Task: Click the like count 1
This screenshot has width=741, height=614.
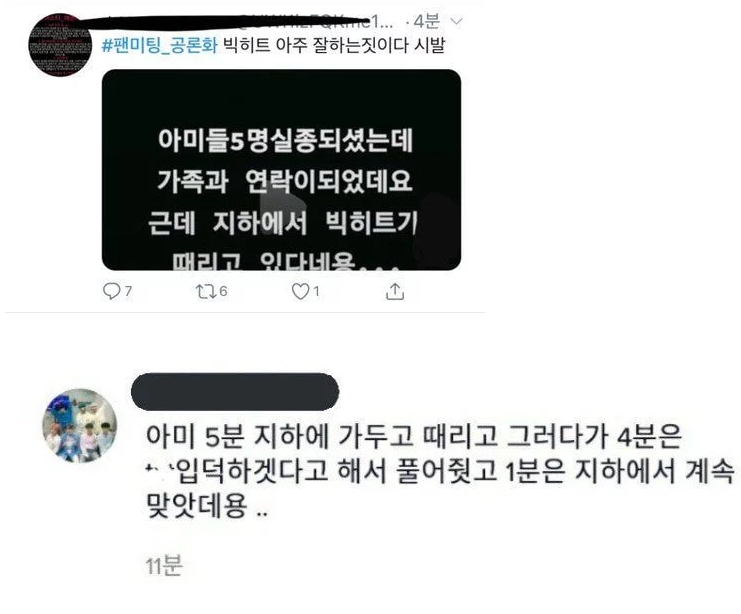Action: pyautogui.click(x=316, y=292)
